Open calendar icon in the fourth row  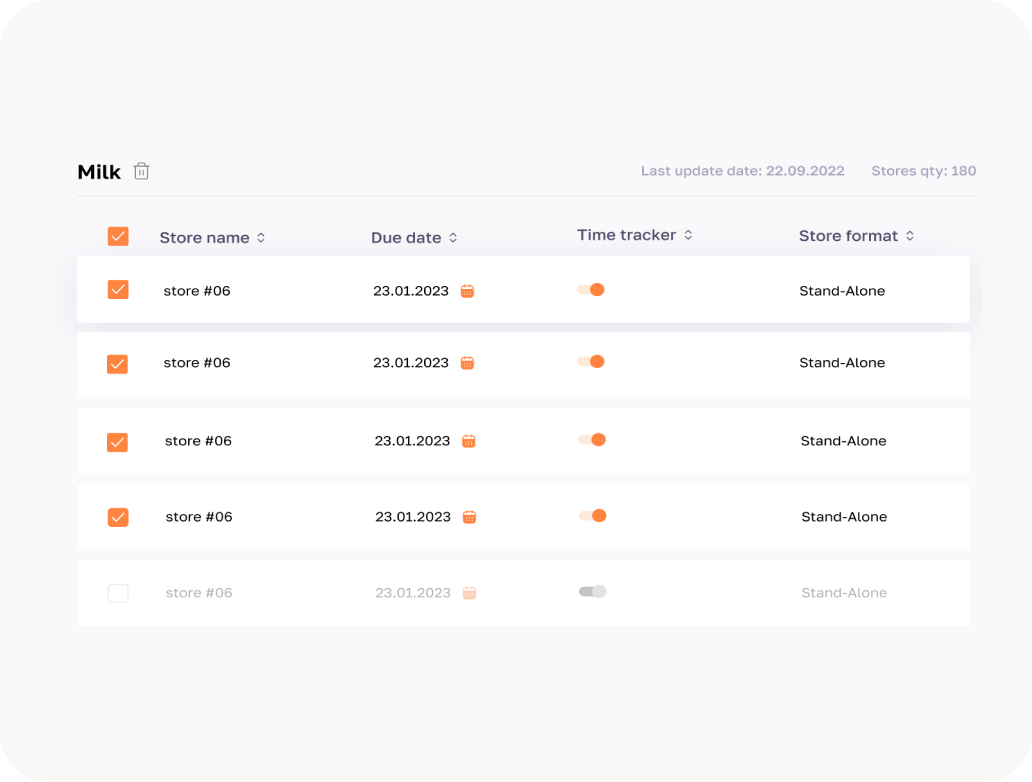469,517
